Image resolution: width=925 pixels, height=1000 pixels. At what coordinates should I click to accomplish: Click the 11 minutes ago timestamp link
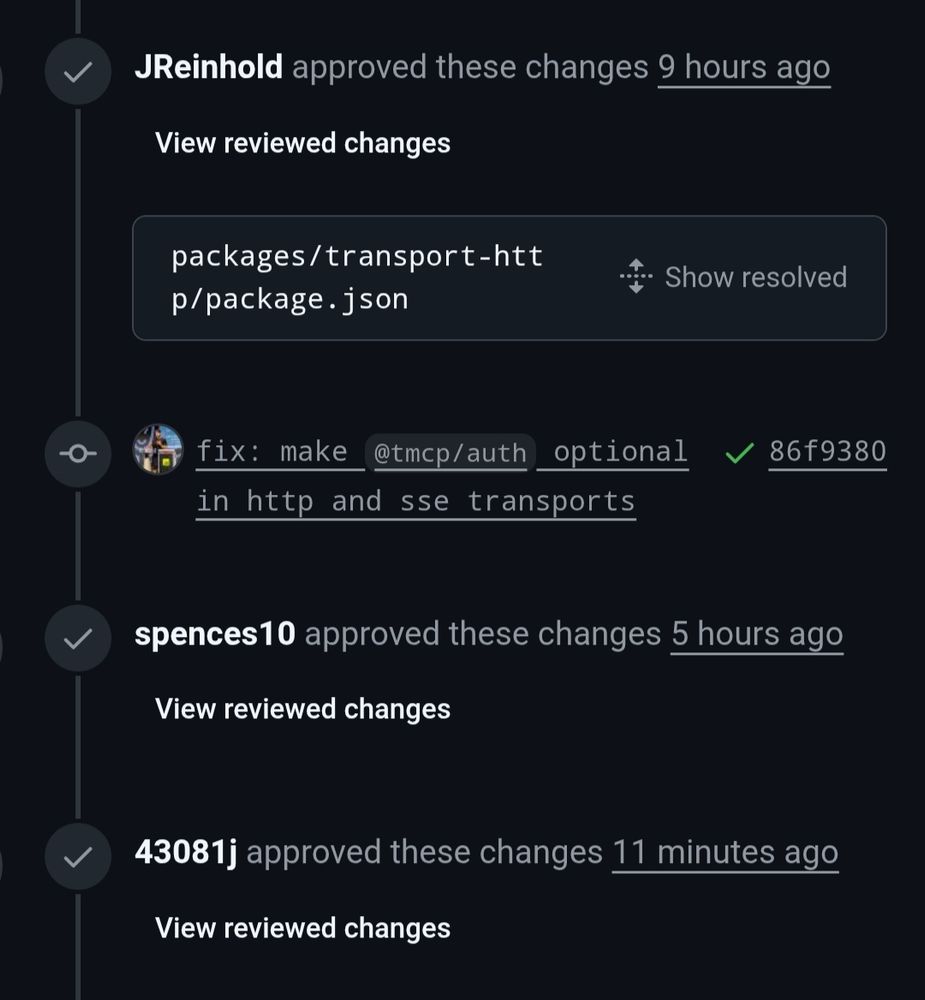725,853
